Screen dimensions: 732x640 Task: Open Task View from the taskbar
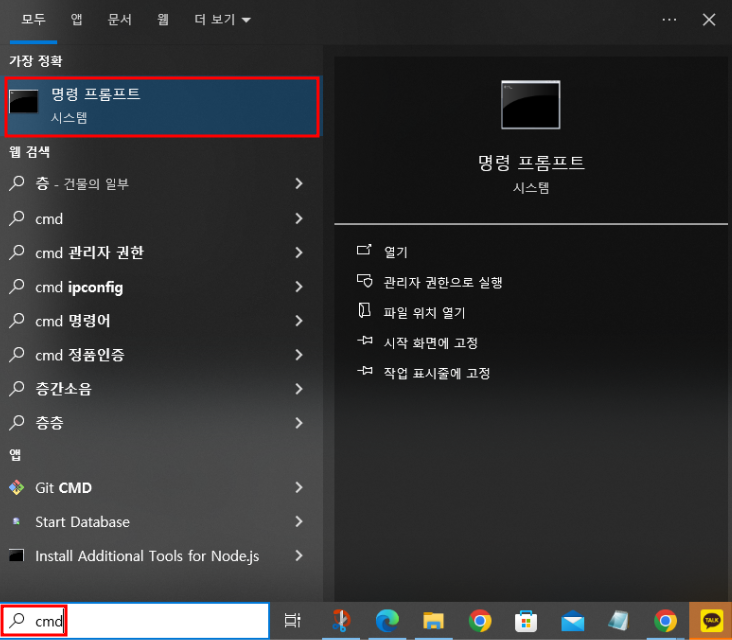[293, 621]
